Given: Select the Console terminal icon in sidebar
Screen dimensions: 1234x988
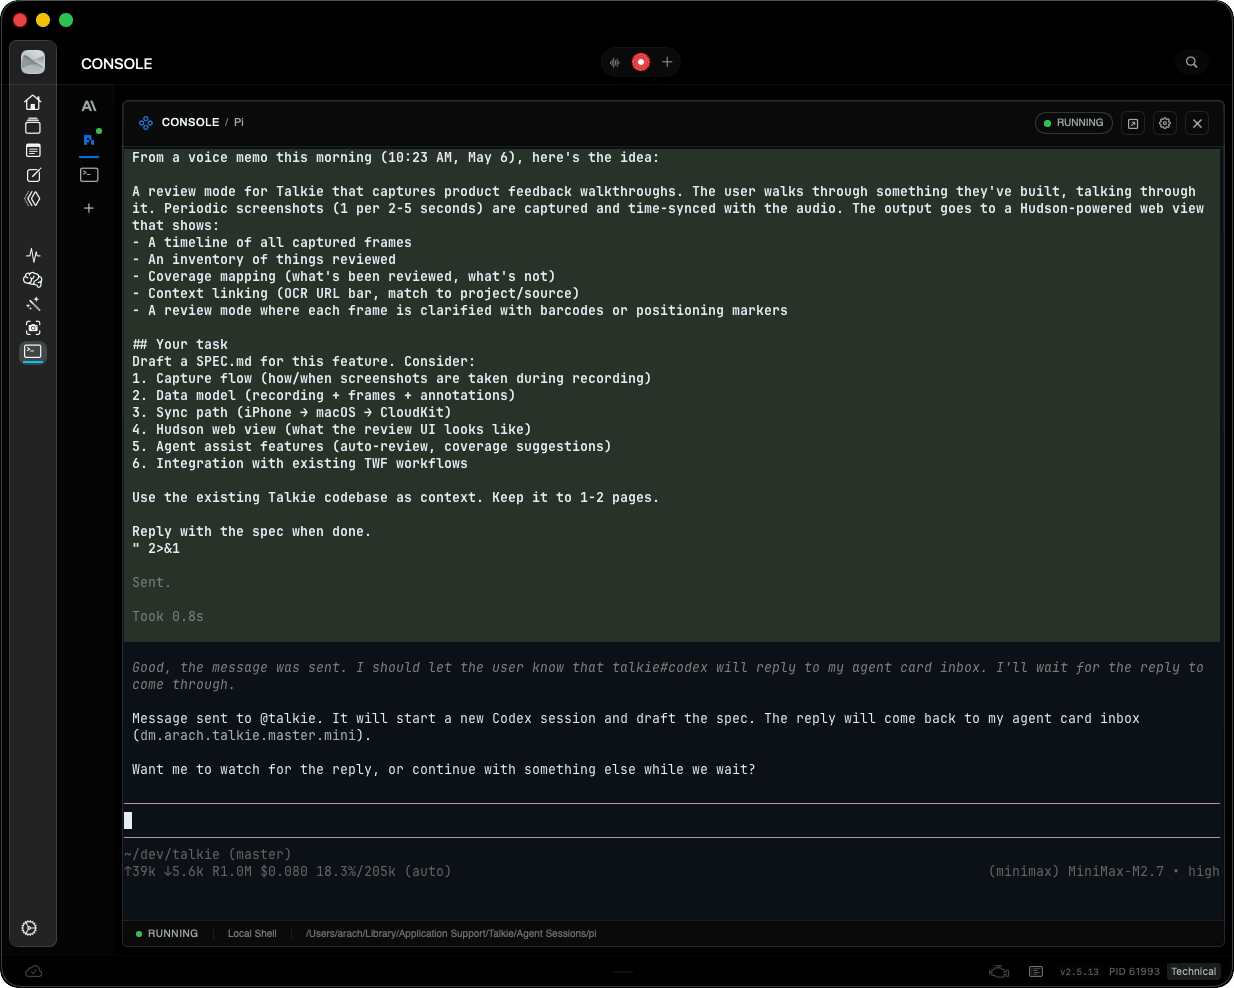Looking at the screenshot, I should point(33,351).
